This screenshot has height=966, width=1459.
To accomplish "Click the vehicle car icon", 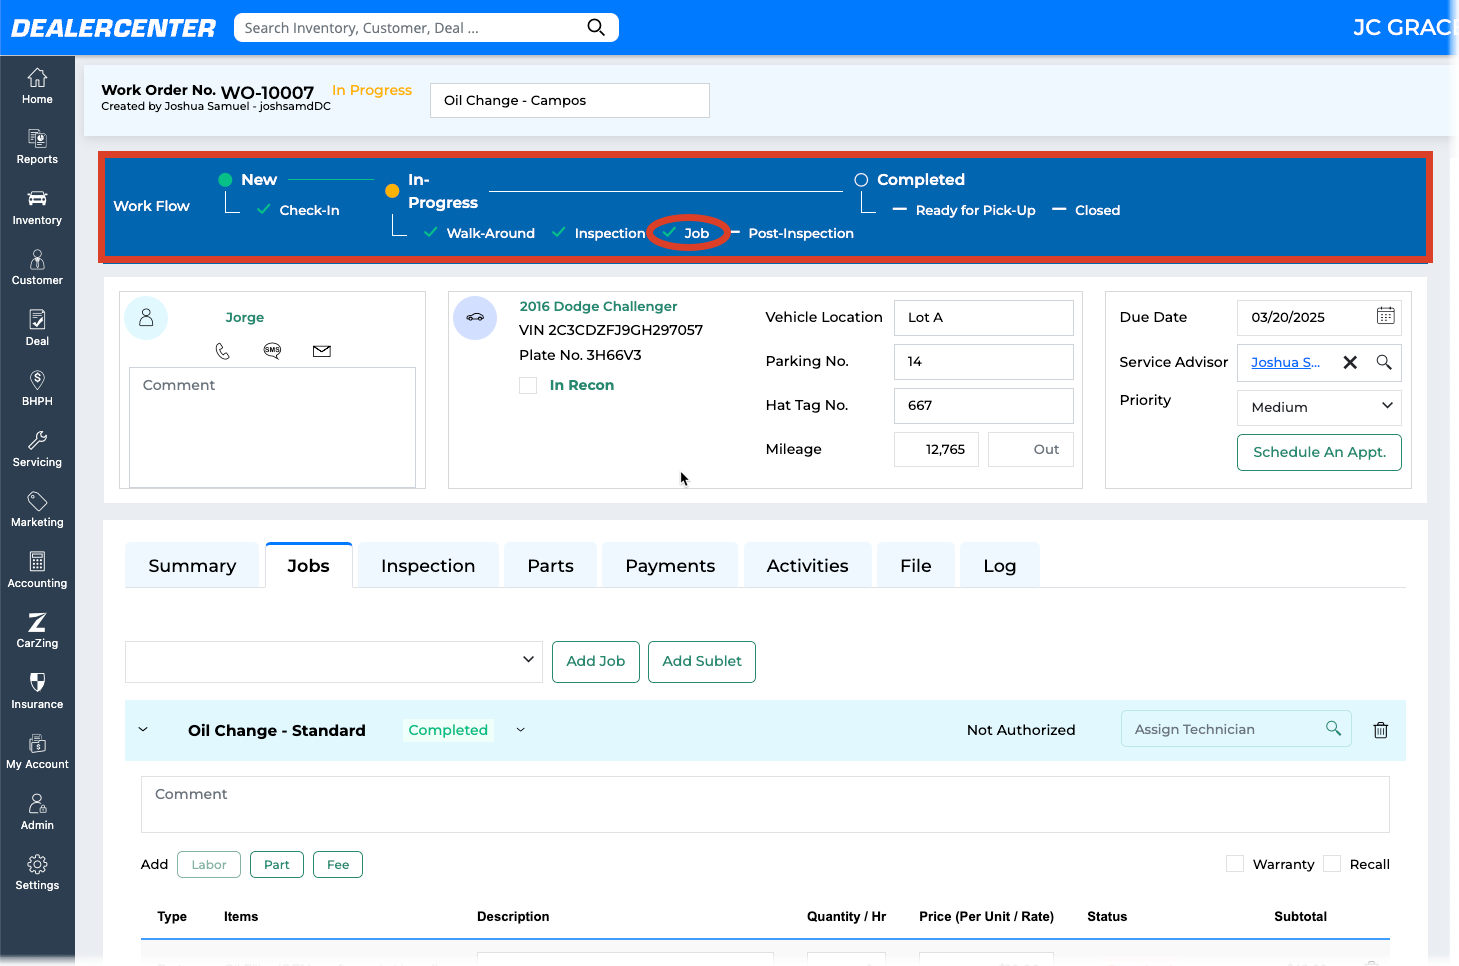I will (475, 318).
